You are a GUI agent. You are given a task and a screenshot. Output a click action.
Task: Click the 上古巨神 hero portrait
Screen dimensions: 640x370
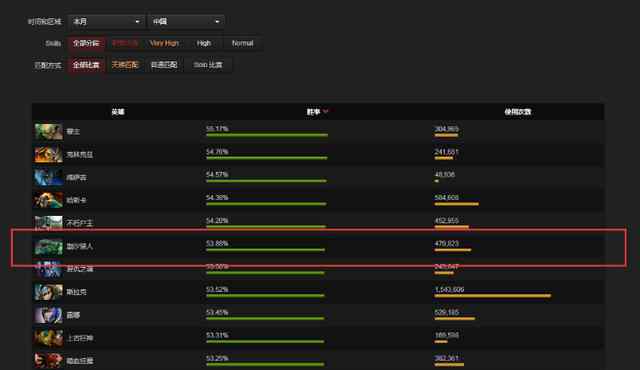[x=49, y=338]
